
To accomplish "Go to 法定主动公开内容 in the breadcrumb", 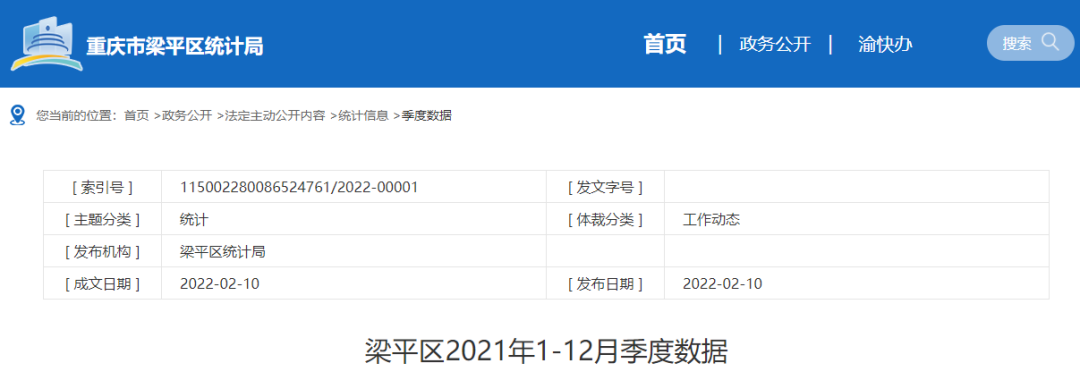I will click(275, 116).
